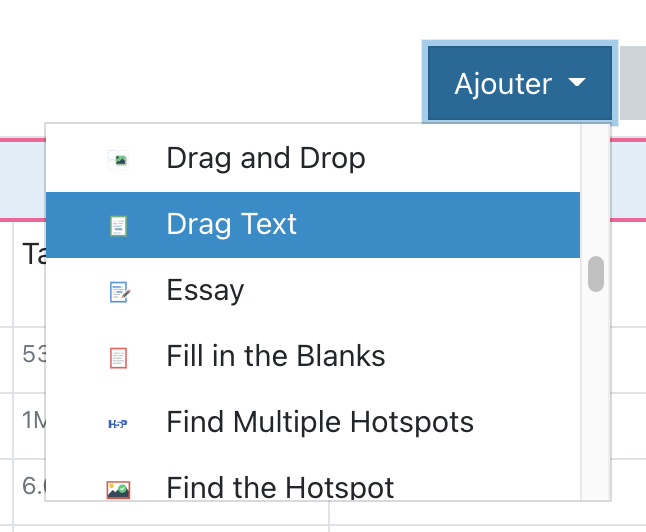Click the grey button right of Ajouter
646x532 pixels.
pos(633,84)
